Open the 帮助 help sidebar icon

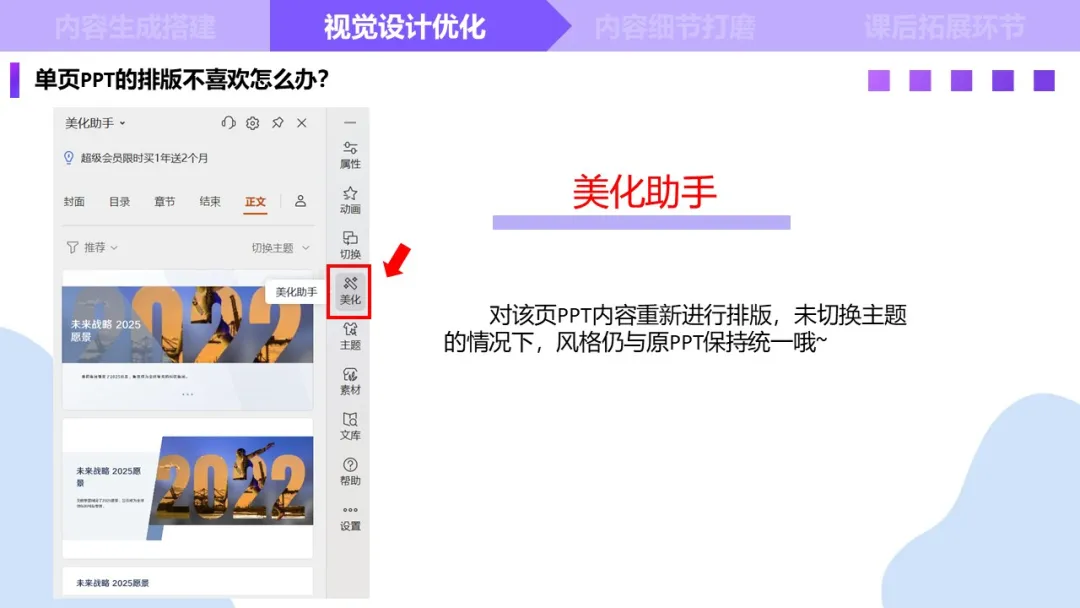tap(350, 472)
